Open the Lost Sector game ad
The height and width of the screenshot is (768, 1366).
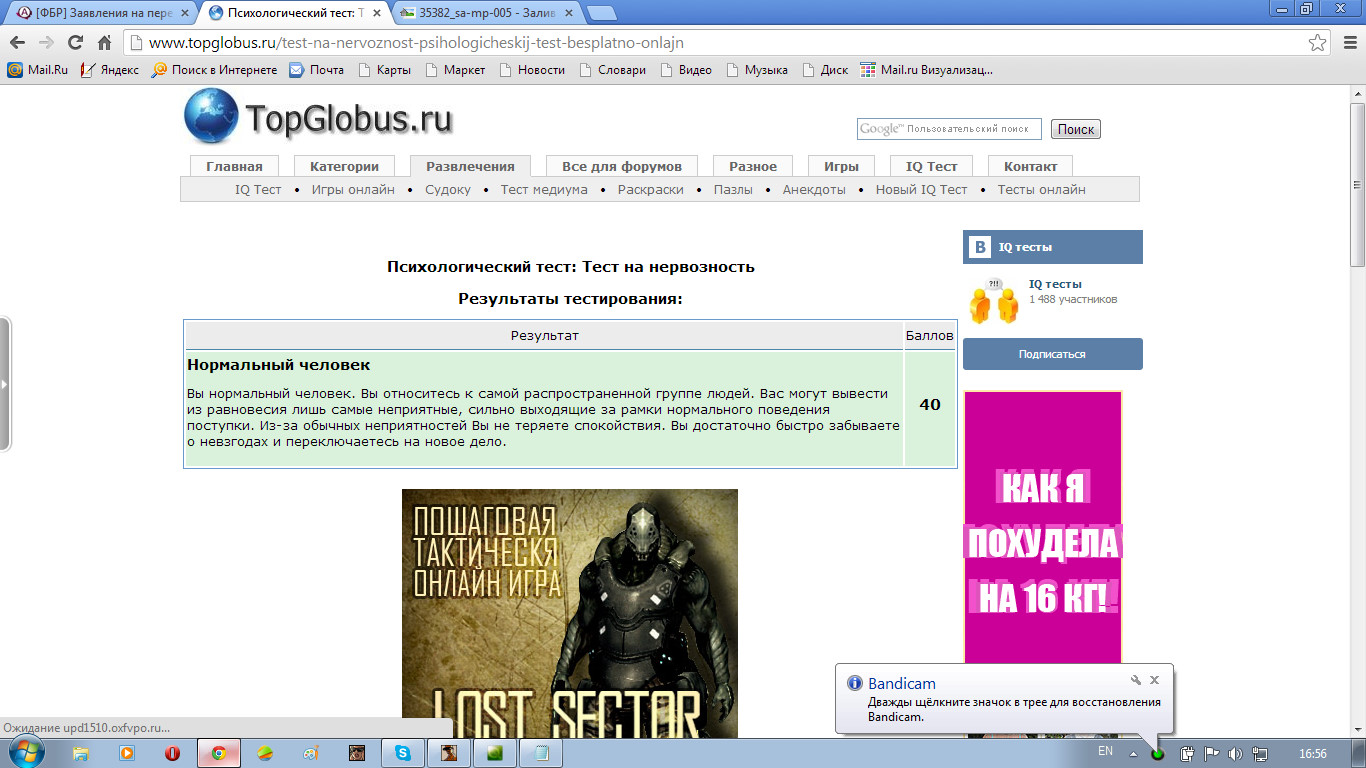tap(570, 613)
